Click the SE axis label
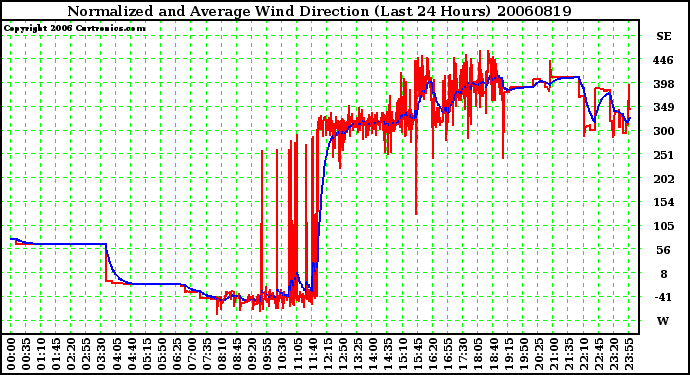Screen dimensions: 690x375 tap(664, 37)
